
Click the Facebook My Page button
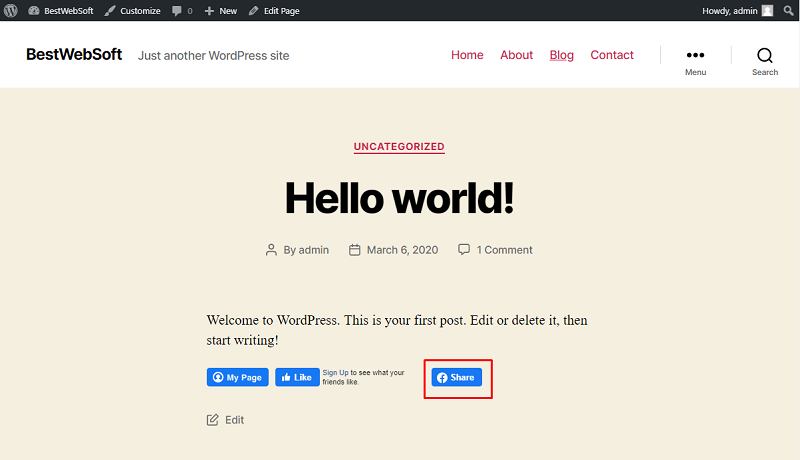click(x=238, y=377)
